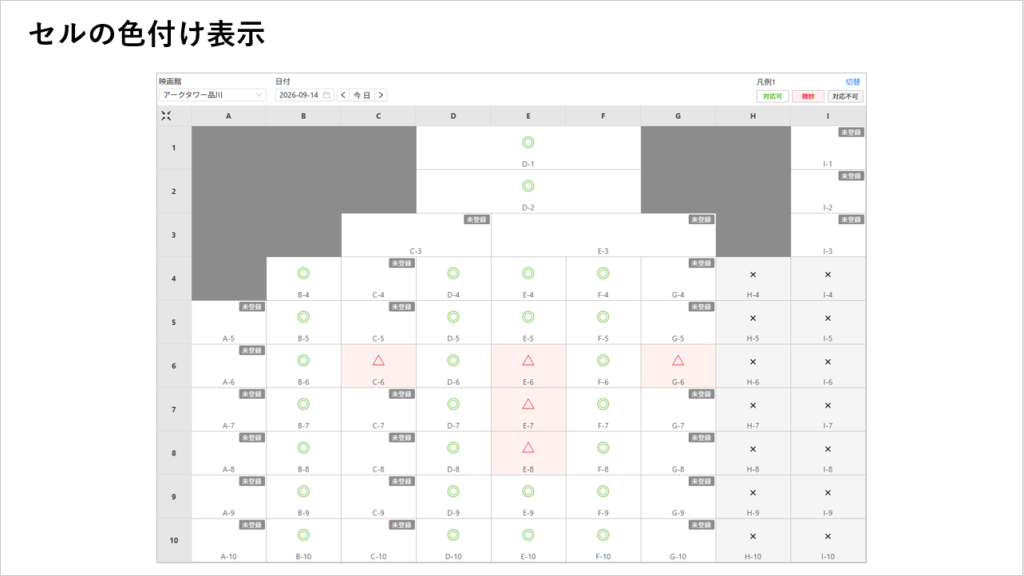
Task: Open the 映画館 dropdown アークタワー品川
Action: tap(212, 95)
